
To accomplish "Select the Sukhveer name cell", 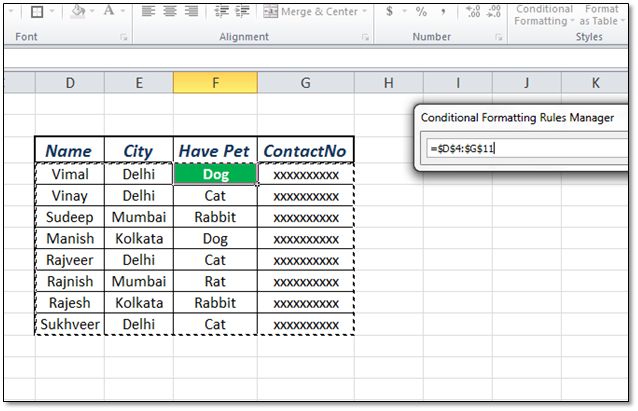I will [70, 324].
